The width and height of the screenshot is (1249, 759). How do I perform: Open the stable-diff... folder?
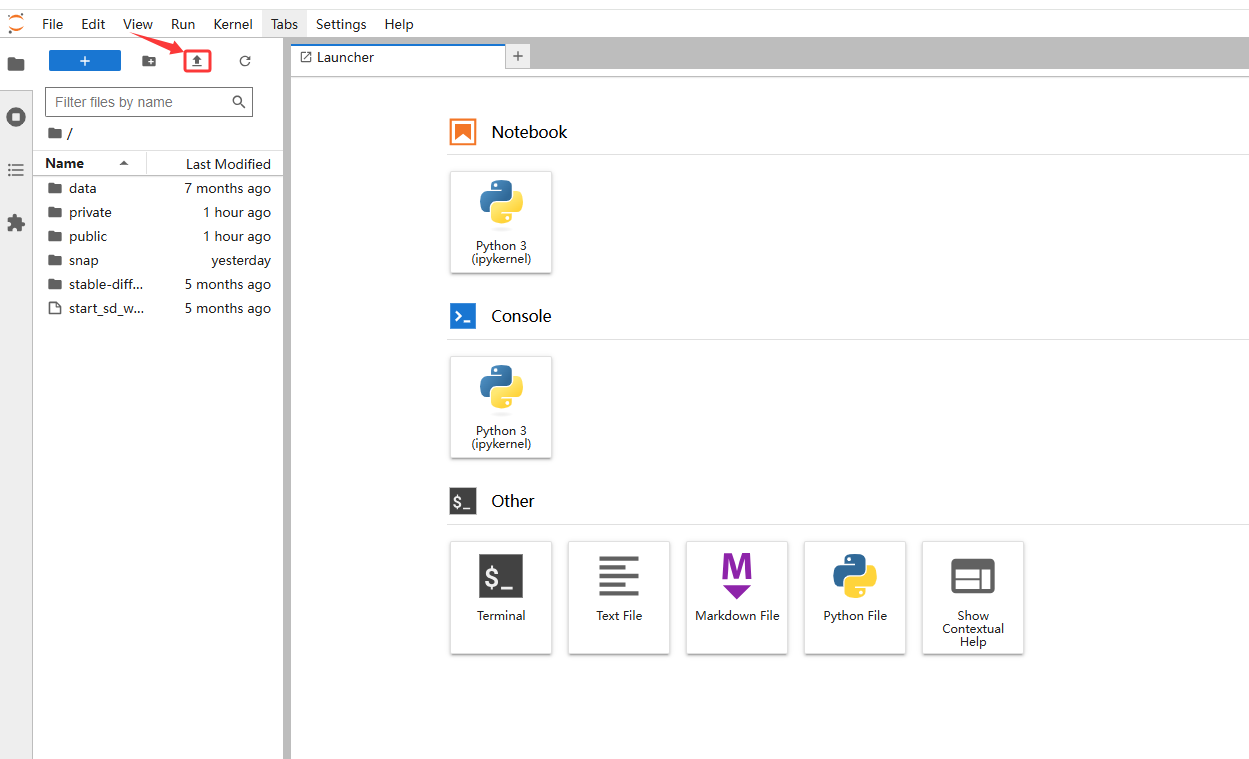coord(105,284)
